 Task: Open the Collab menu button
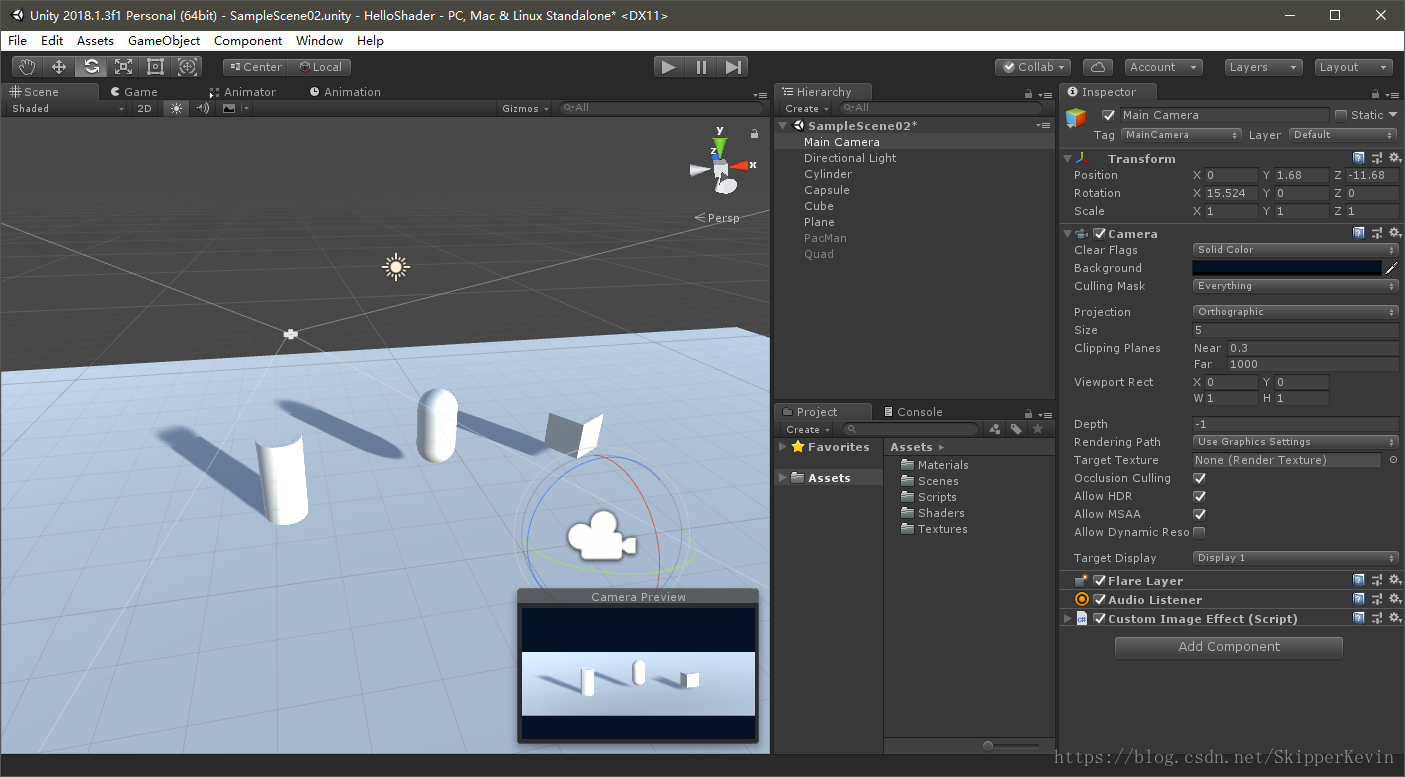(1034, 67)
